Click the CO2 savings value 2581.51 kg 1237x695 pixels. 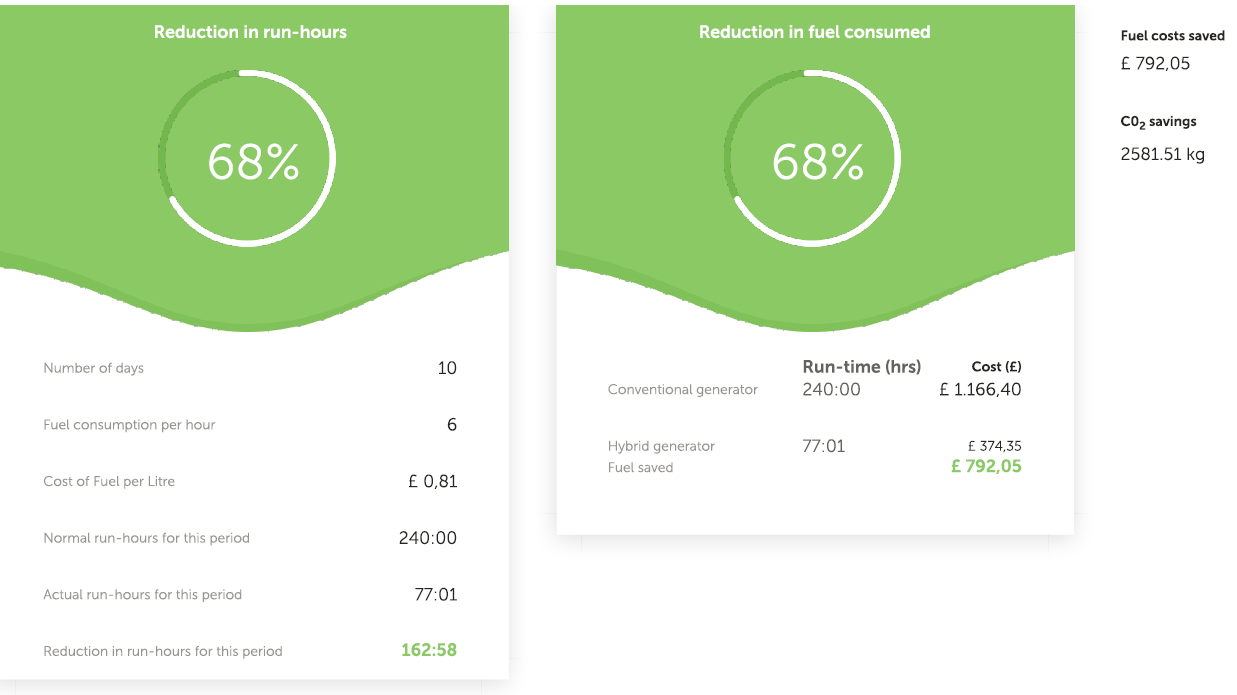1162,154
